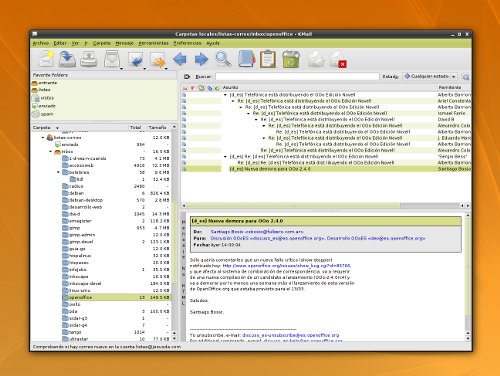Open the Preferencias menu

187,43
